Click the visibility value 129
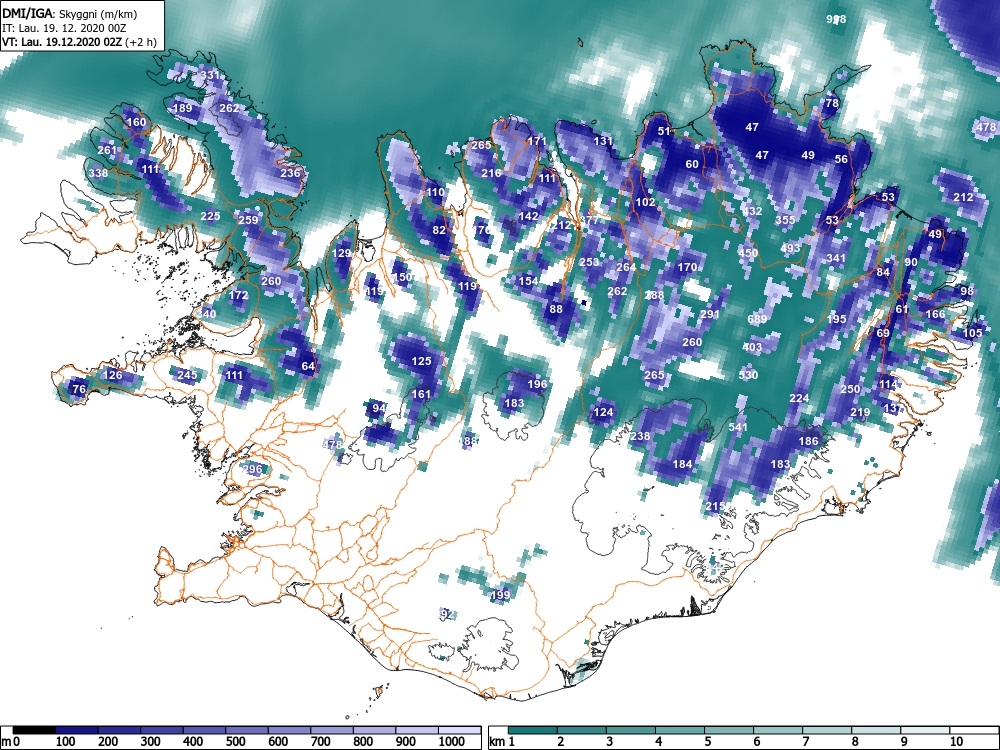1000x750 pixels. tap(341, 253)
